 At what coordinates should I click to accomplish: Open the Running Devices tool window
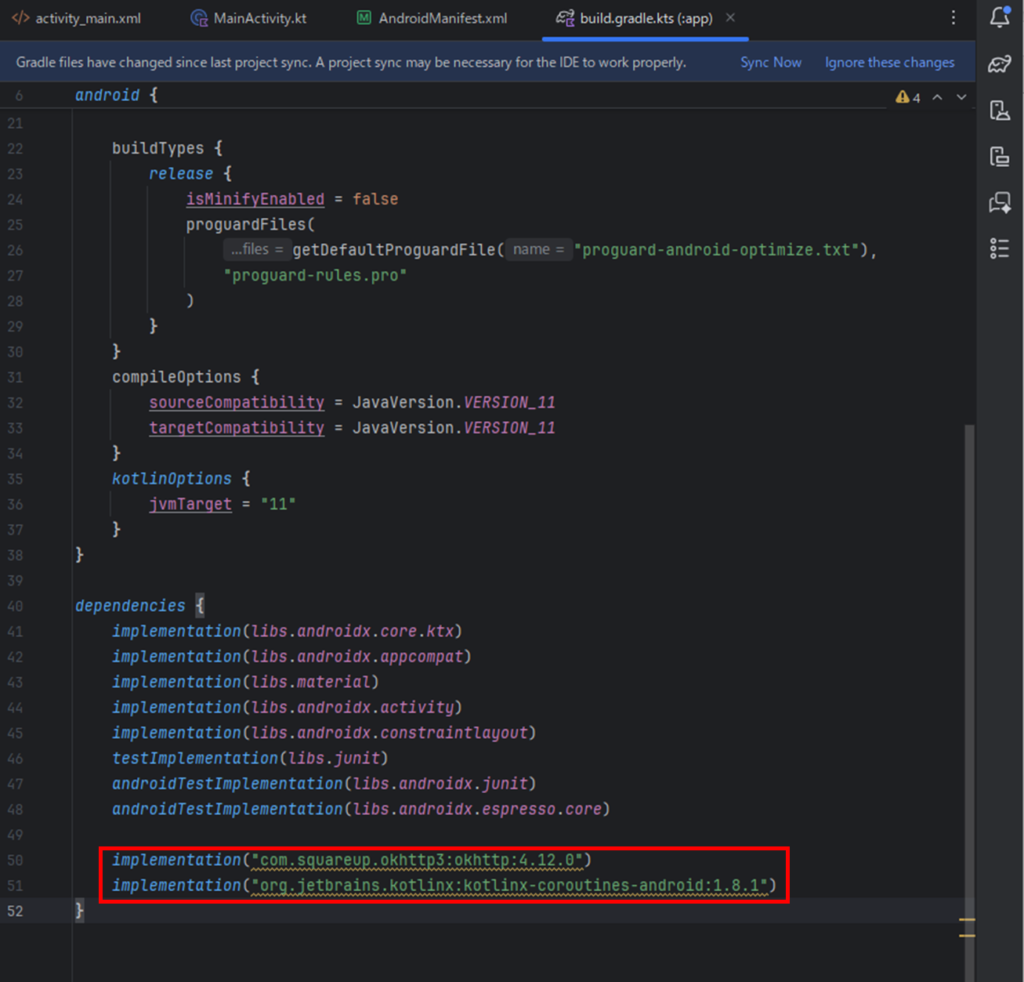pos(999,156)
